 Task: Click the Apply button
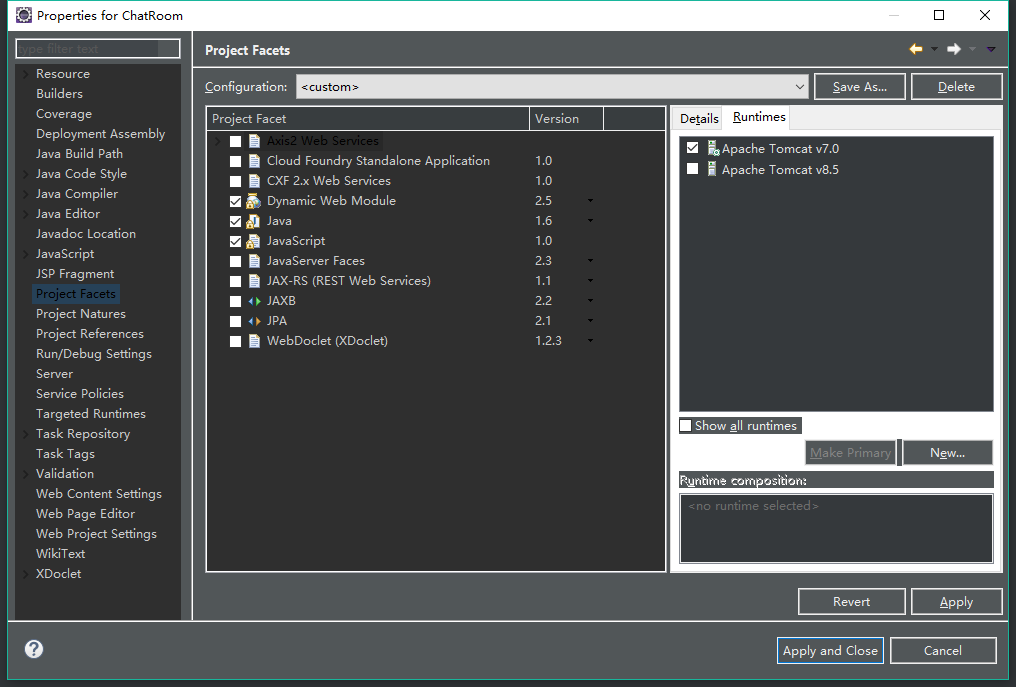[956, 601]
